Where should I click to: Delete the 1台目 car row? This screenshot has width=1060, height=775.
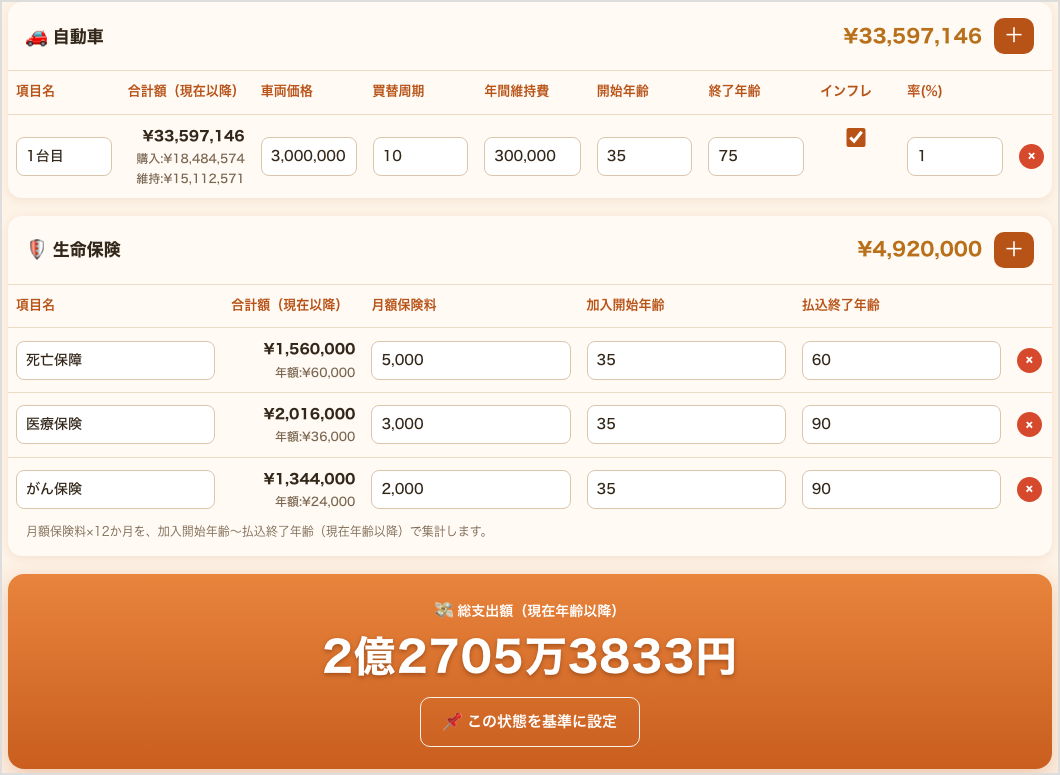click(x=1031, y=156)
